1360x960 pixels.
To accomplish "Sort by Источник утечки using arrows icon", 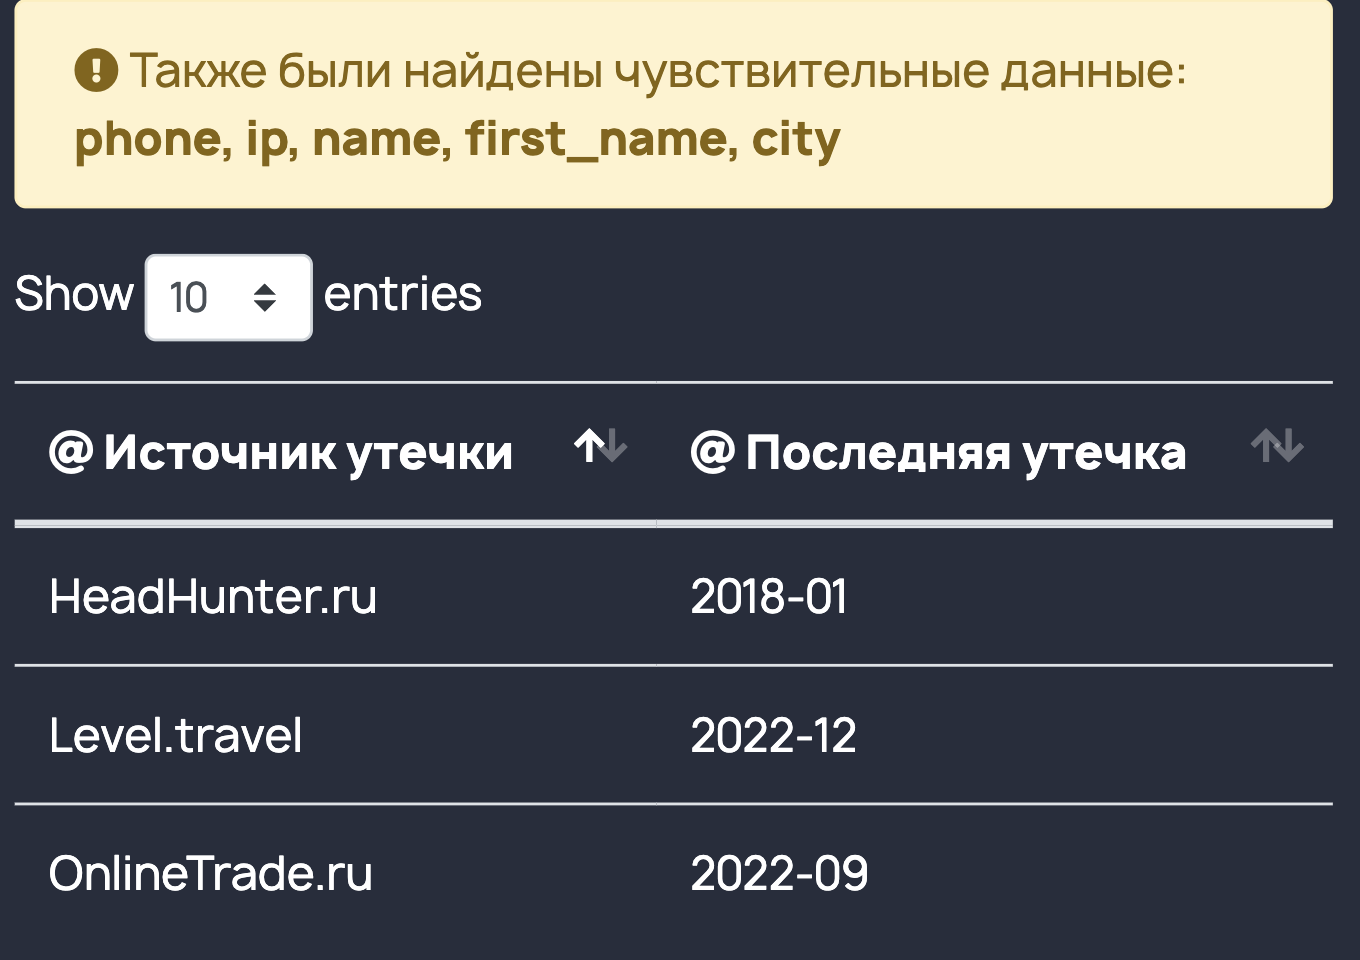I will pos(600,446).
